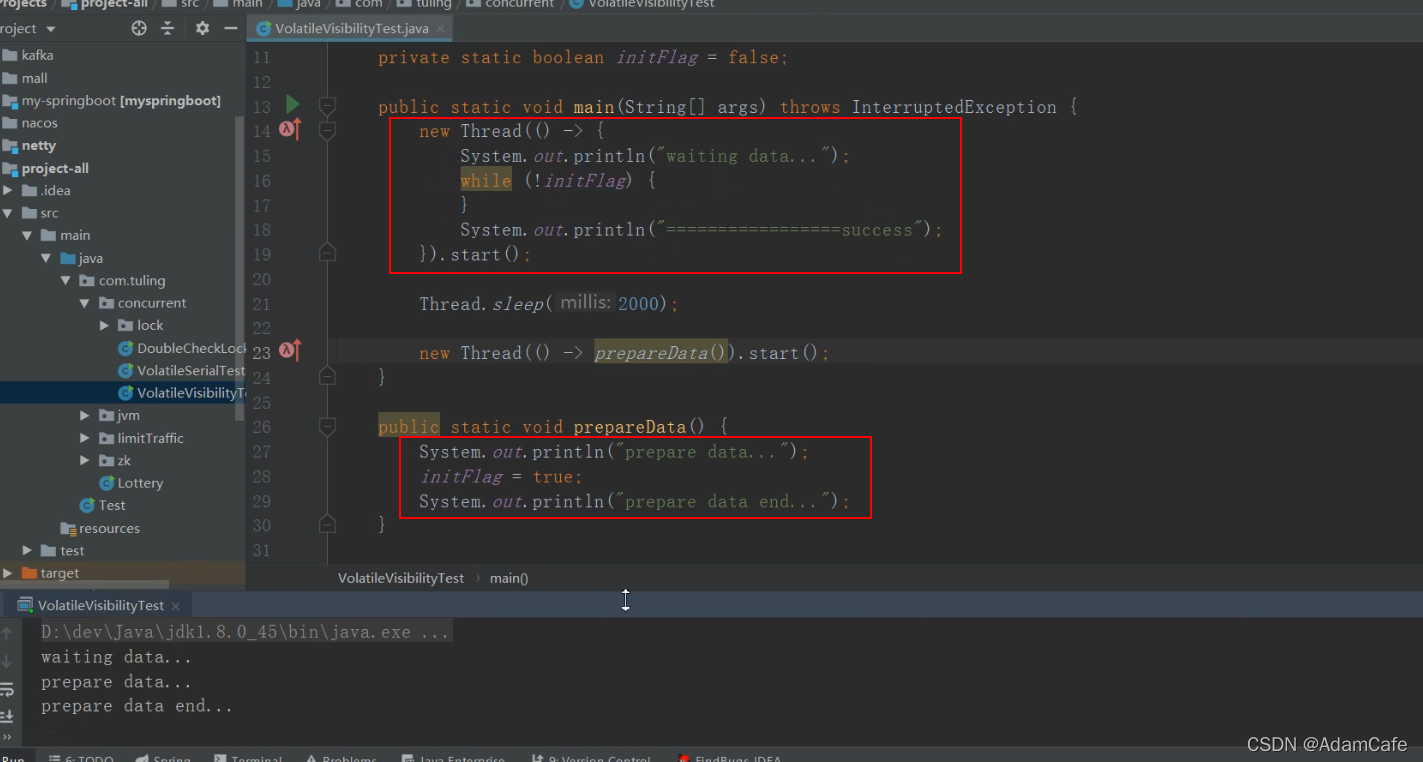This screenshot has height=762, width=1423.
Task: Click the highlighted while keyword on line 16
Action: tap(486, 180)
